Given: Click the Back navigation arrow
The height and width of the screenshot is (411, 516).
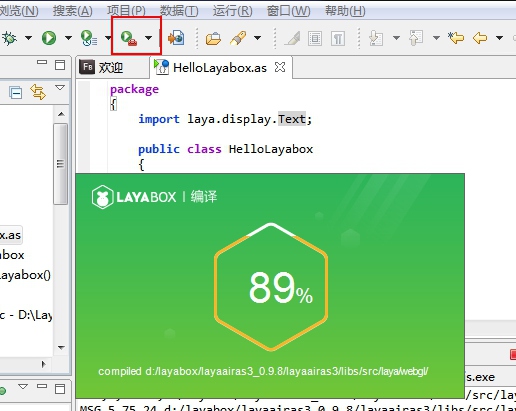Looking at the screenshot, I should point(480,38).
